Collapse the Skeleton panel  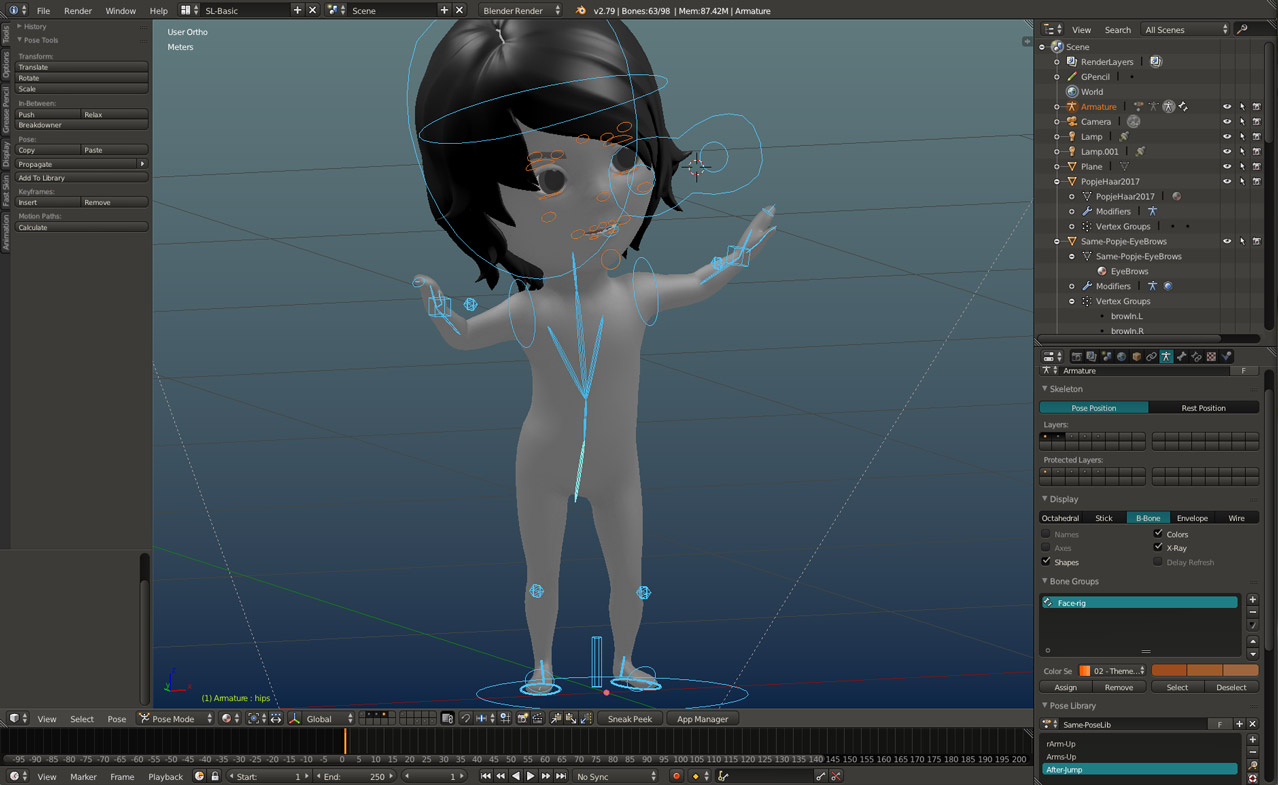click(1065, 389)
